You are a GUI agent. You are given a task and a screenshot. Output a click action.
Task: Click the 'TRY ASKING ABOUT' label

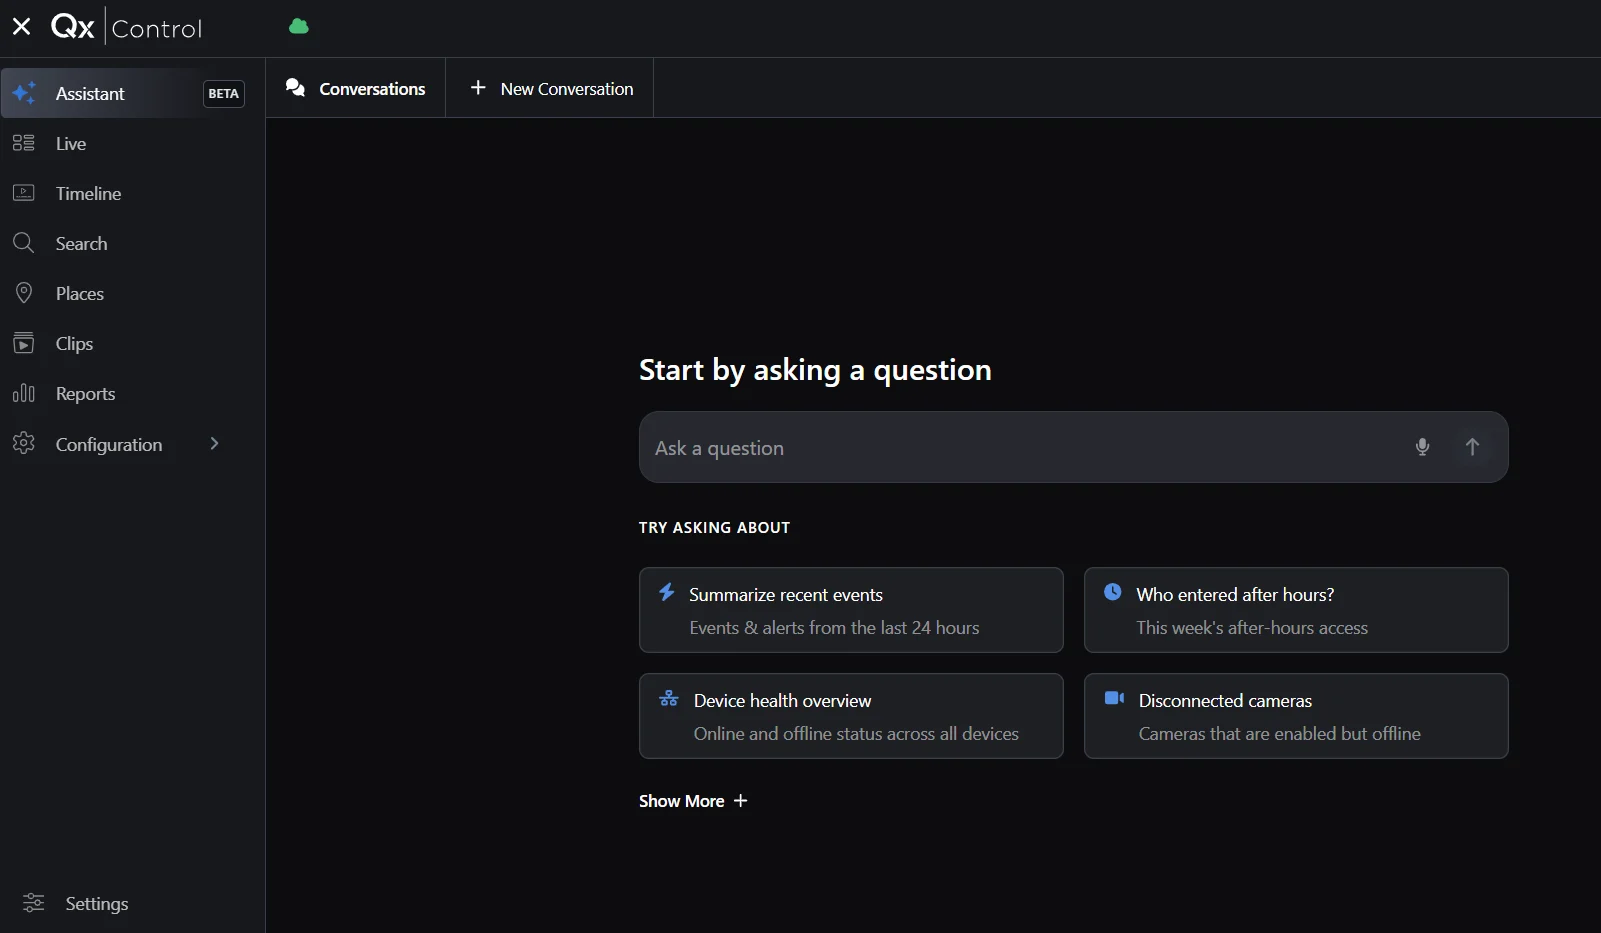pyautogui.click(x=714, y=527)
